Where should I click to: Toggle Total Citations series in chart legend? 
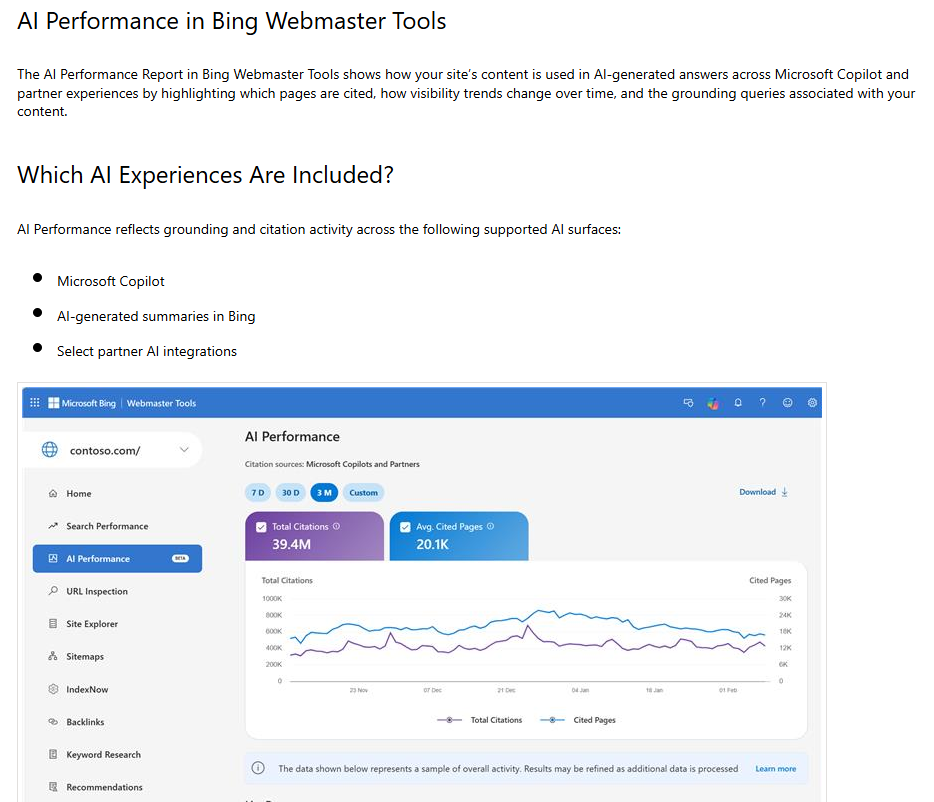pos(480,720)
